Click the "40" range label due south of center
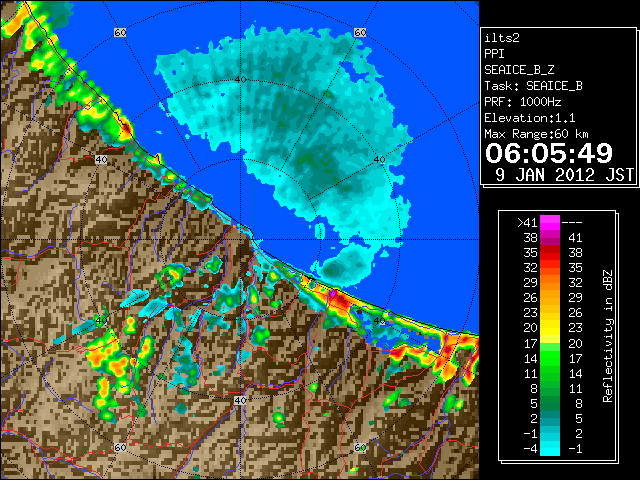640x480 pixels. [x=240, y=400]
